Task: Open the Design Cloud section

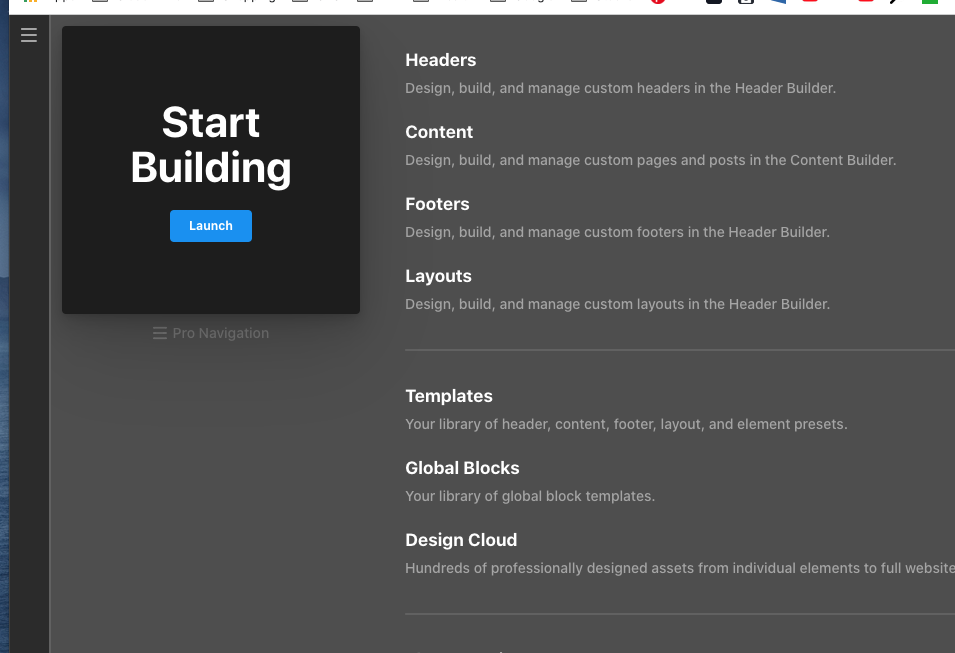Action: pyautogui.click(x=461, y=540)
